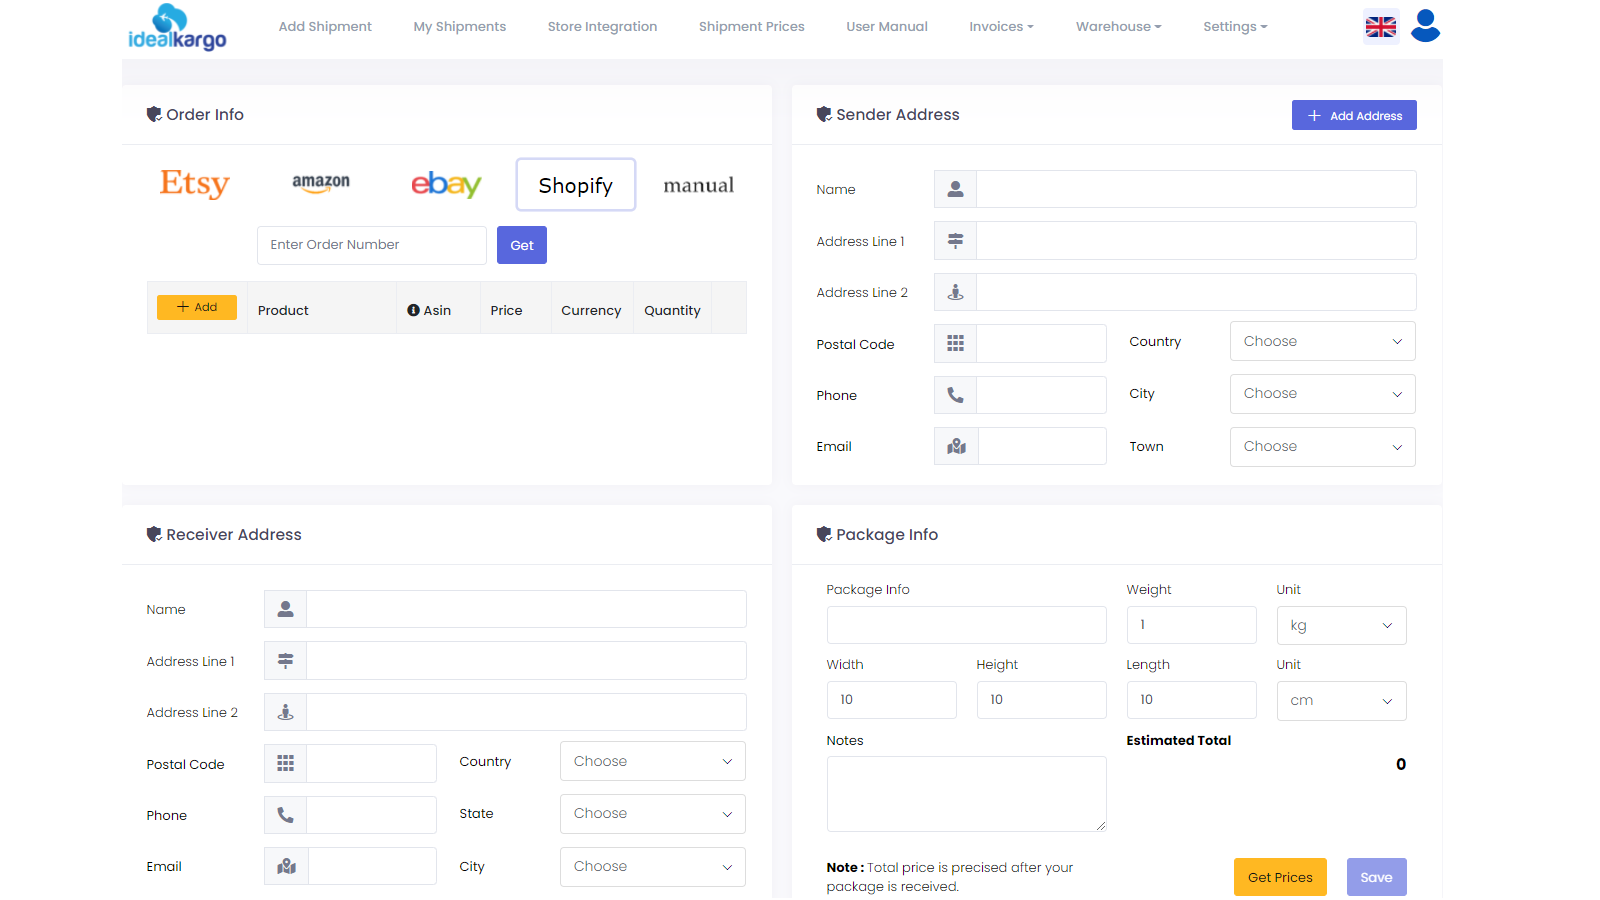Click the idealkargo logo
1600x900 pixels.
[x=177, y=27]
